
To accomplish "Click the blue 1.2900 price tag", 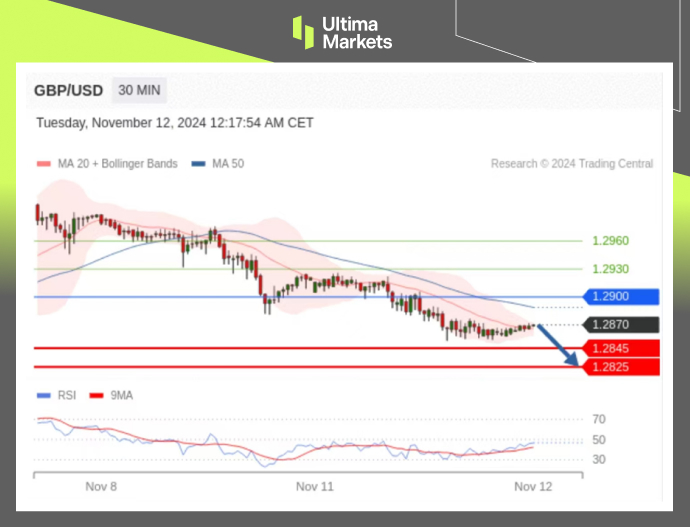I will (619, 297).
